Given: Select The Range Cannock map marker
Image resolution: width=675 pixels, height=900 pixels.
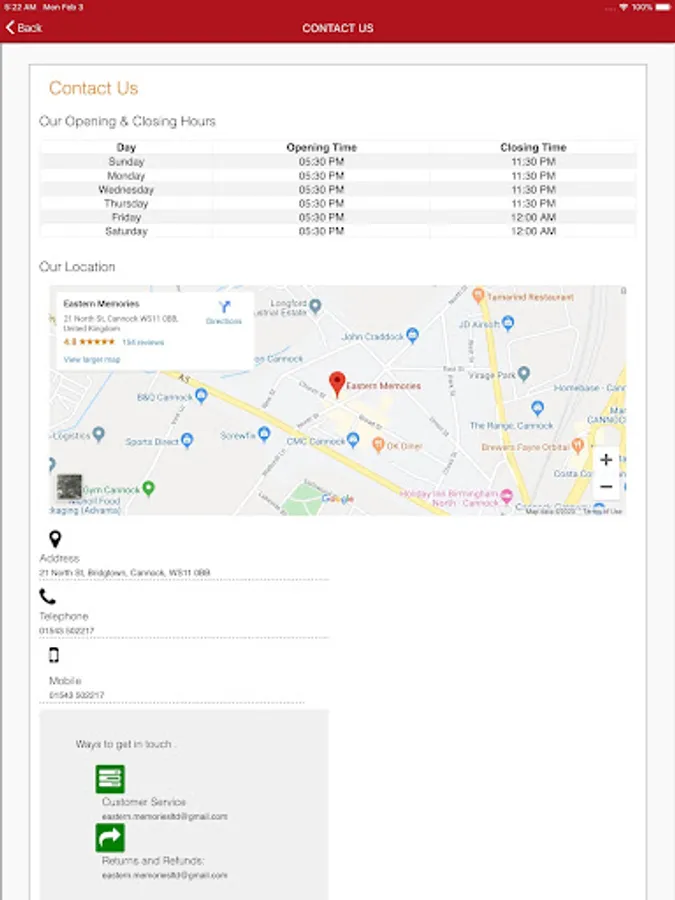Looking at the screenshot, I should point(537,409).
